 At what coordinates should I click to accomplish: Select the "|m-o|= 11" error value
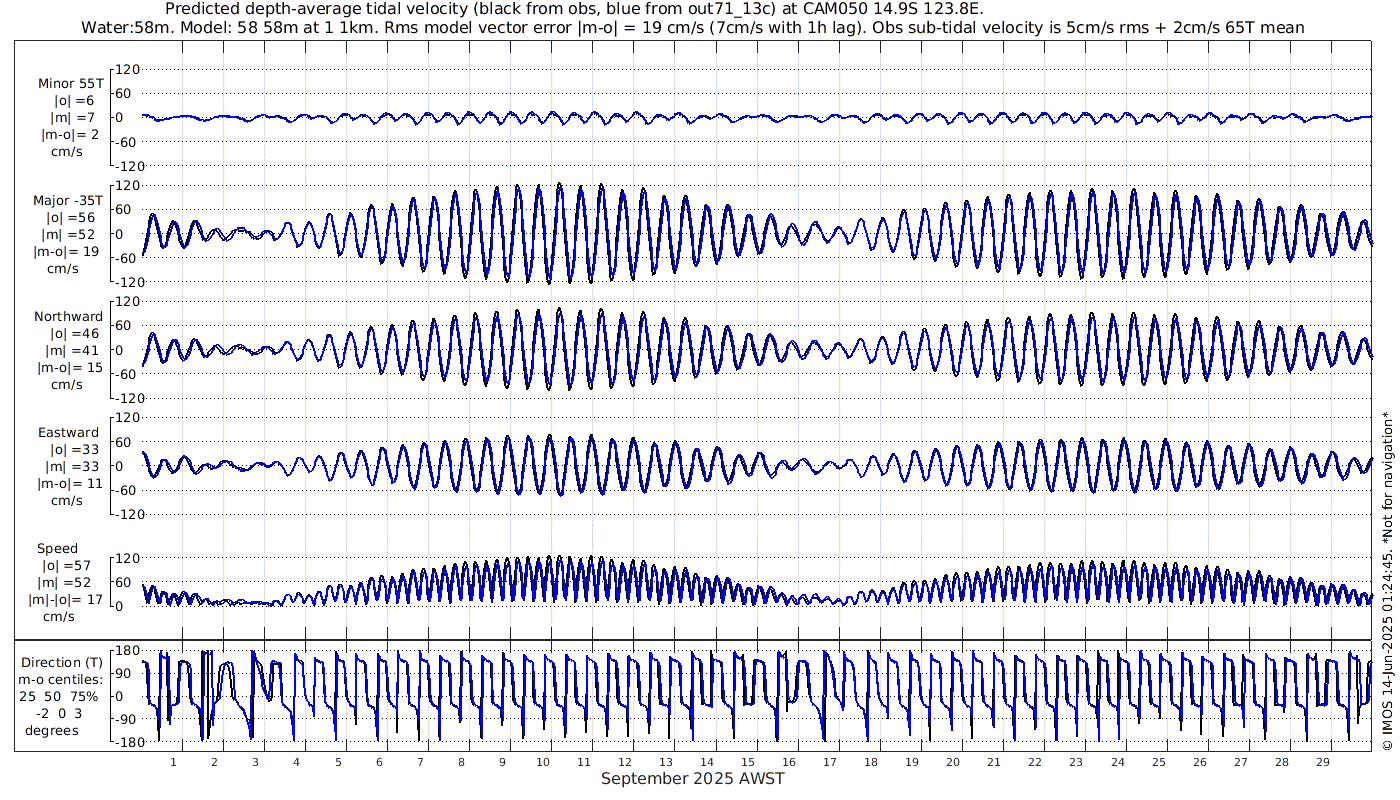[70, 484]
